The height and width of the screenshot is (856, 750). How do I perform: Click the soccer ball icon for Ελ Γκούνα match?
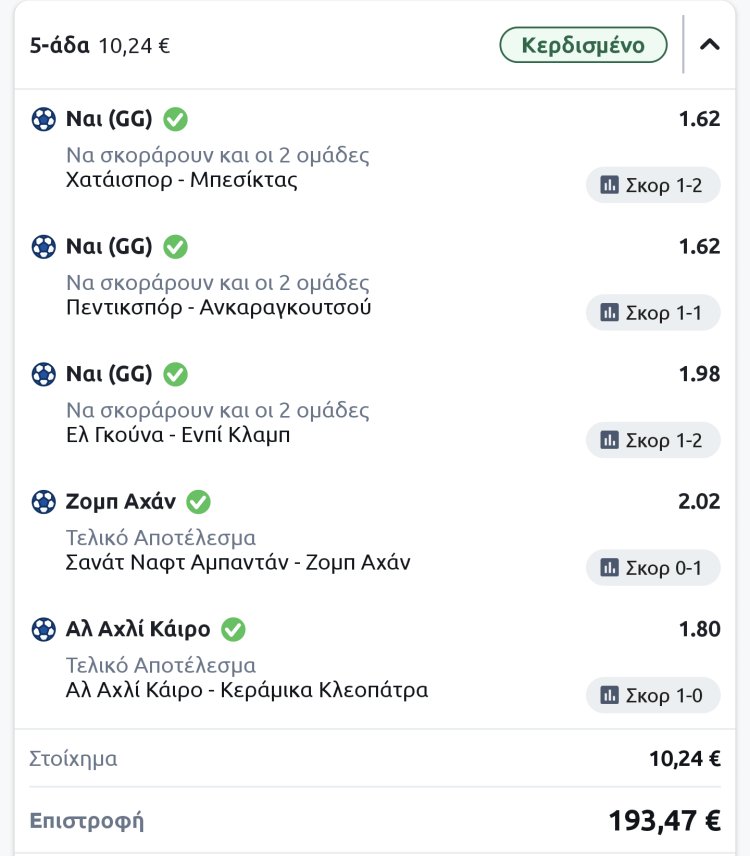[x=43, y=374]
